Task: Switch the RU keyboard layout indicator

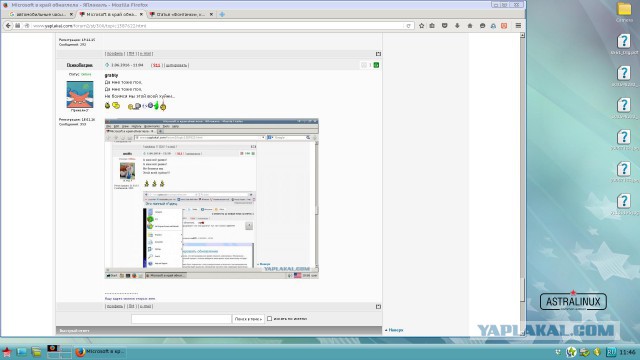Action: tap(611, 352)
